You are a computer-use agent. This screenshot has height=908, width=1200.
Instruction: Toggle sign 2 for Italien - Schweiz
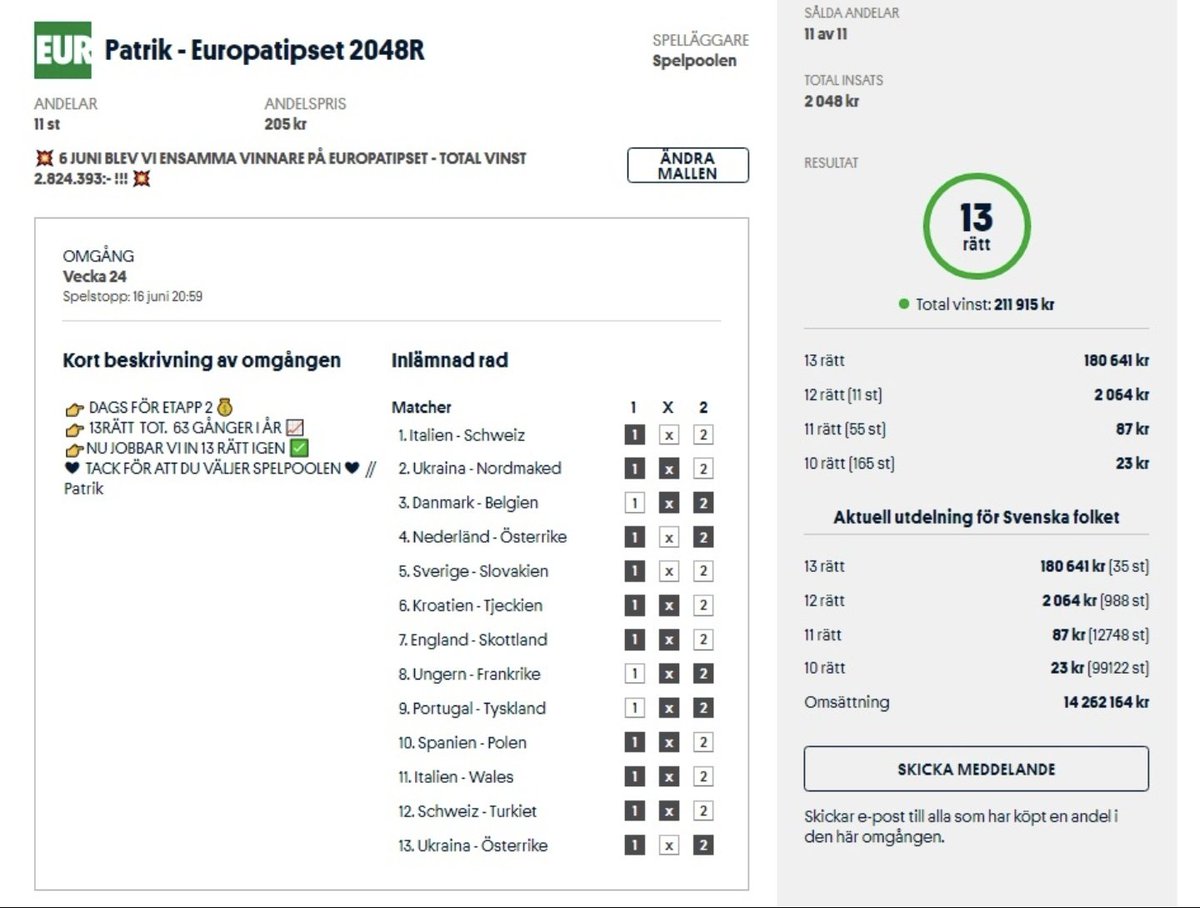703,435
